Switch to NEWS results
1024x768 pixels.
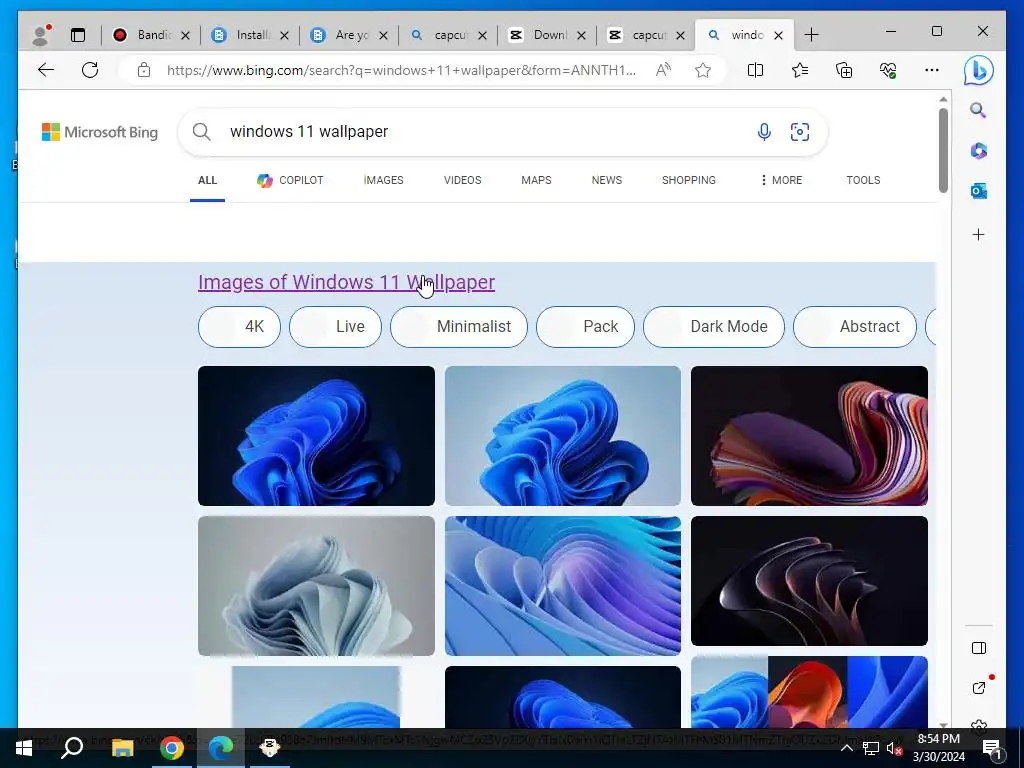point(607,180)
